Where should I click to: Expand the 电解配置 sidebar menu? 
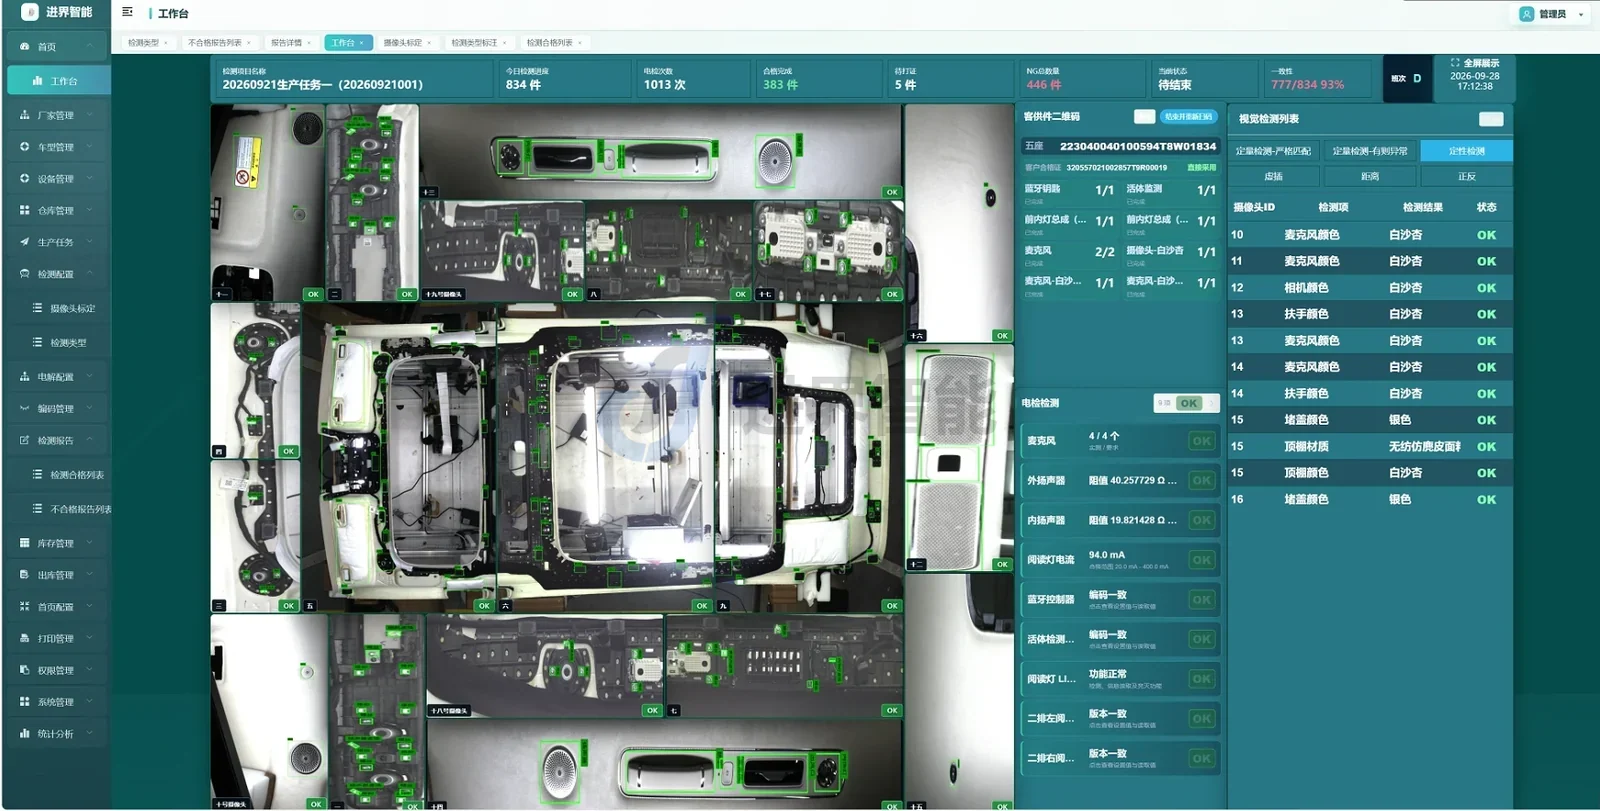[56, 377]
